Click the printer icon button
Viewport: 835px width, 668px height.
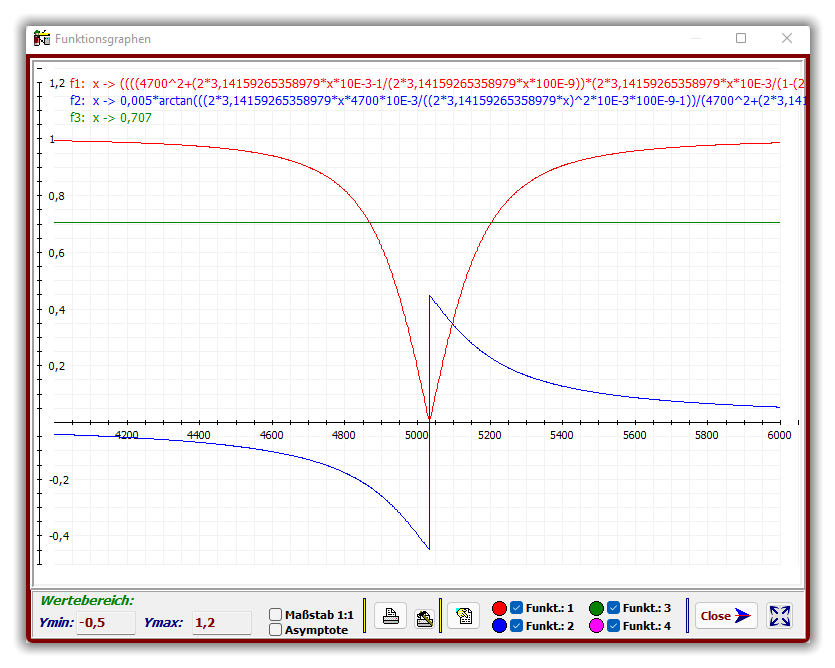click(x=391, y=616)
